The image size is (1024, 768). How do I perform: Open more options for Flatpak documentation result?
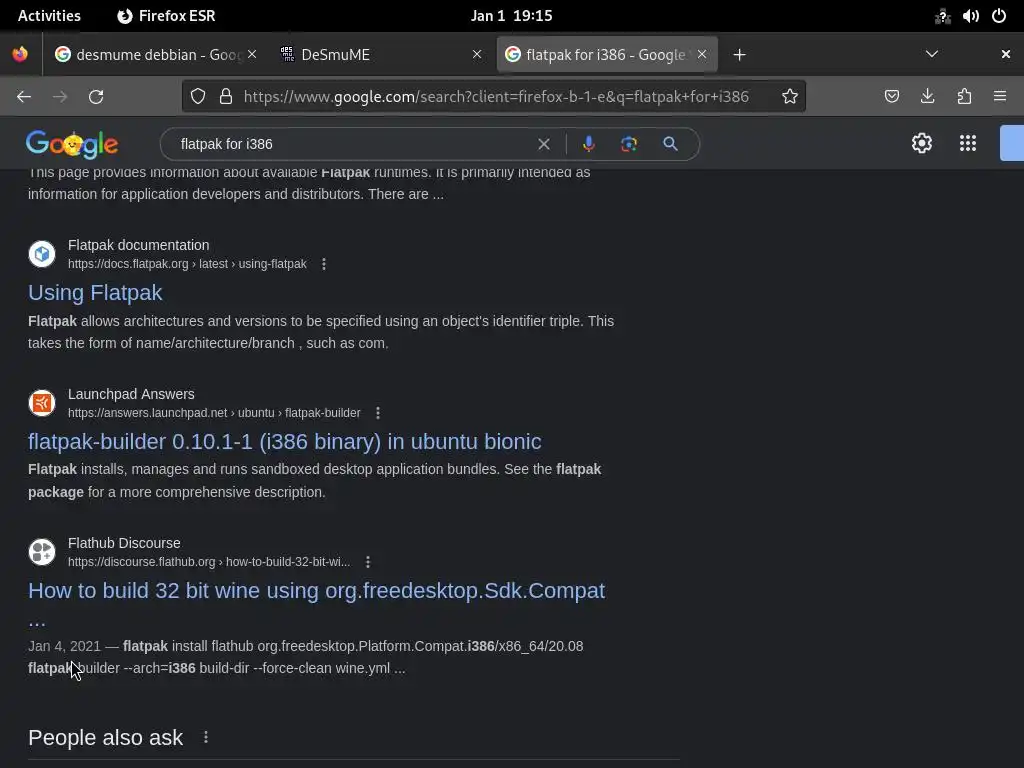[324, 264]
